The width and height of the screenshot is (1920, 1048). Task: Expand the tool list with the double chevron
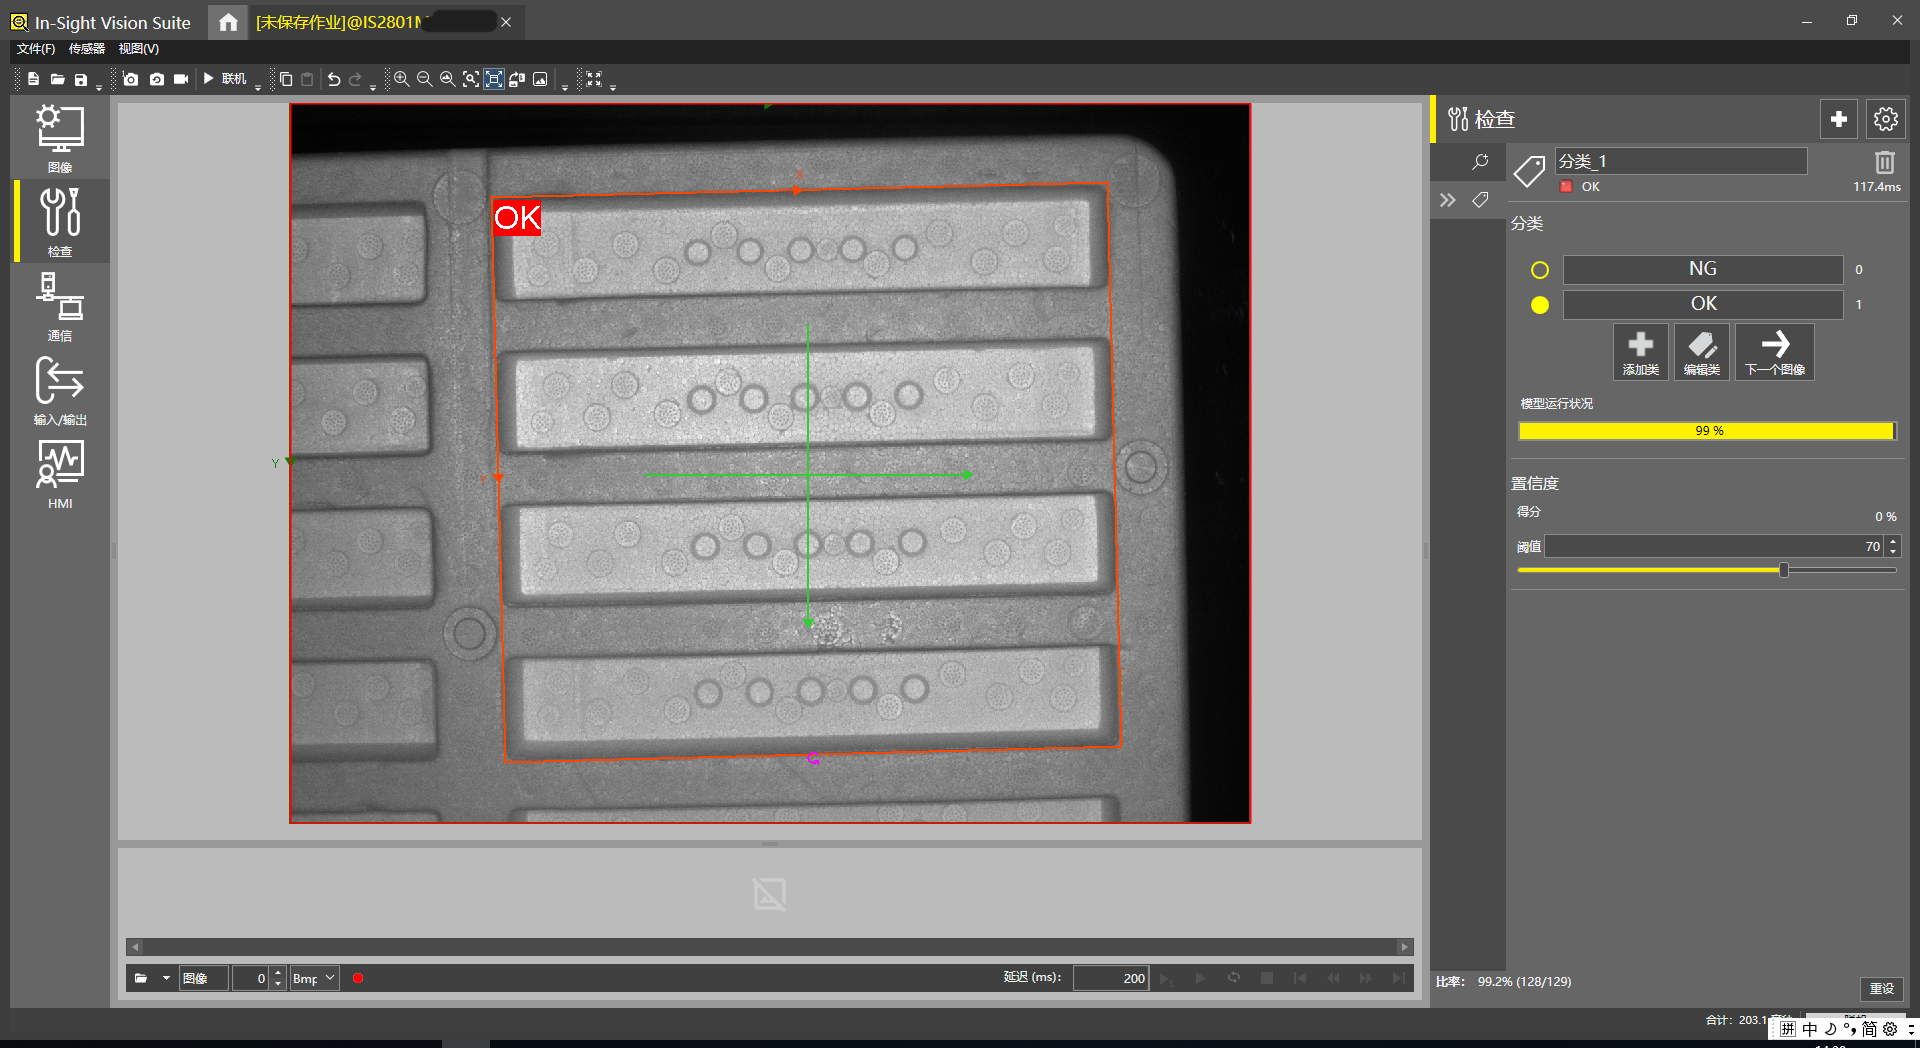click(x=1447, y=200)
